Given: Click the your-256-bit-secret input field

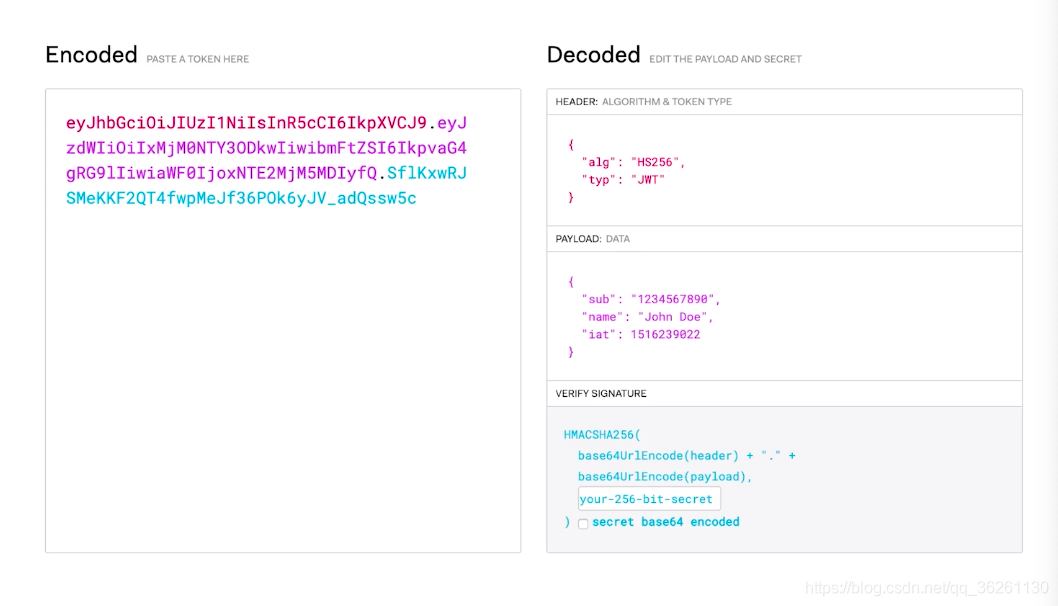Looking at the screenshot, I should 649,499.
